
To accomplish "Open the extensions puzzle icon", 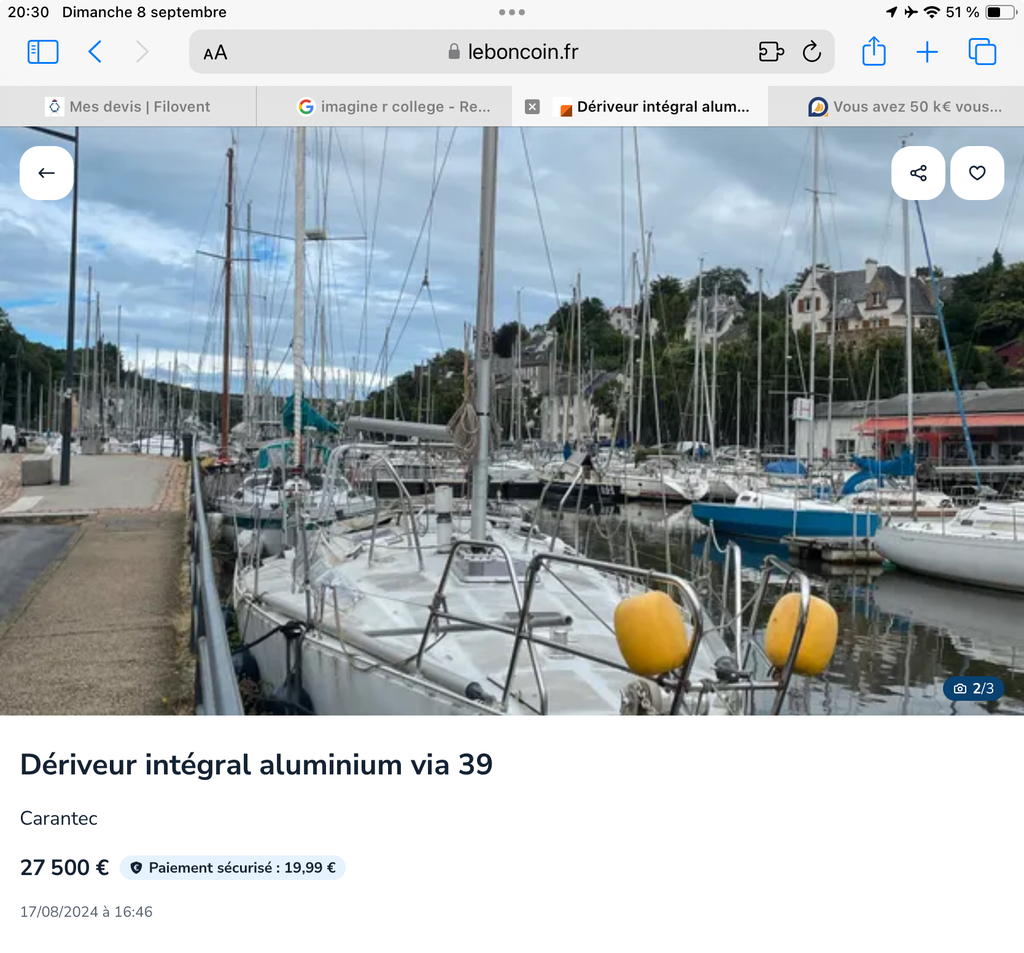I will 771,52.
